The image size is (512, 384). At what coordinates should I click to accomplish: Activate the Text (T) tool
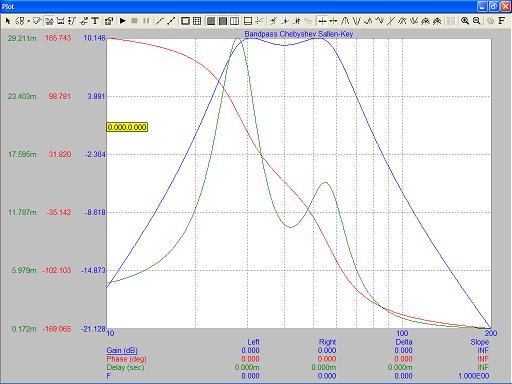point(95,21)
